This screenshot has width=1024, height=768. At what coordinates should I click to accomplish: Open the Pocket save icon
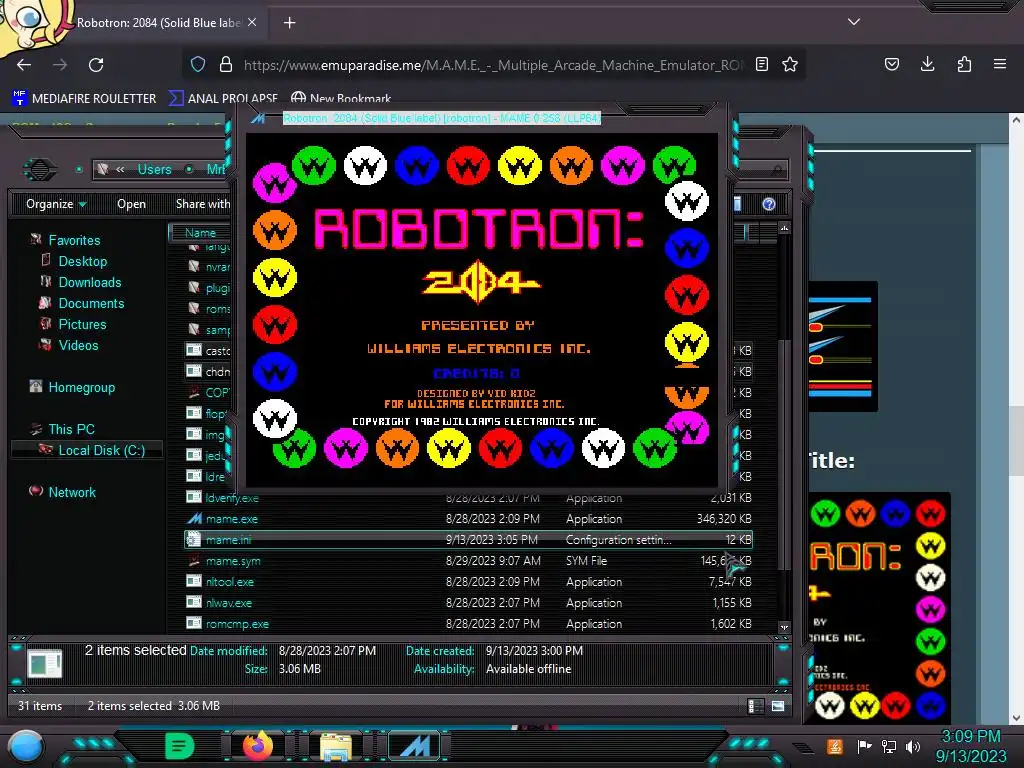tap(891, 64)
